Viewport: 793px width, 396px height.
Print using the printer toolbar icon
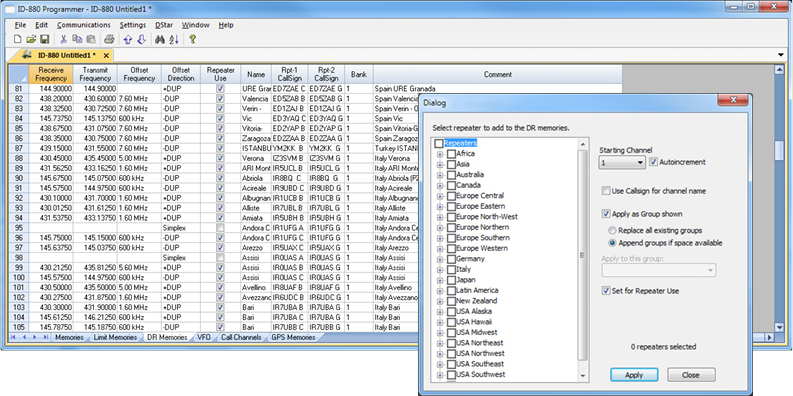109,39
